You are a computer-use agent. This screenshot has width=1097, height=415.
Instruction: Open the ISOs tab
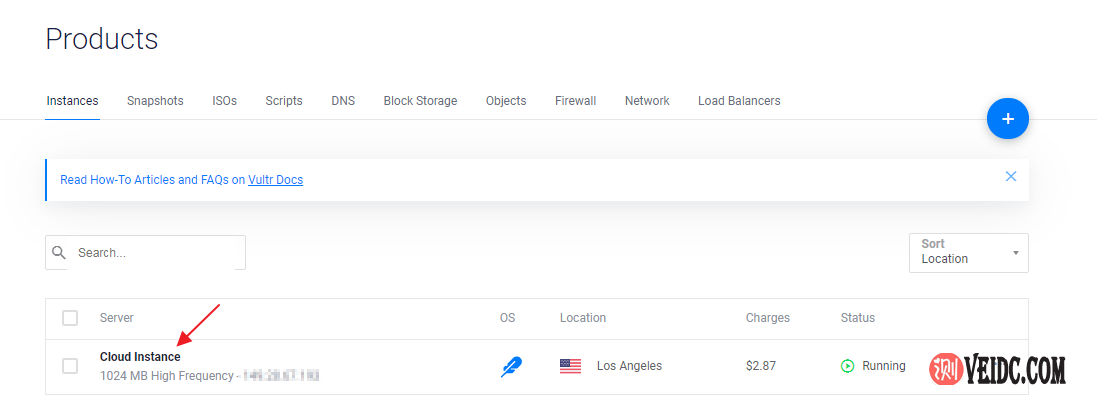pos(224,101)
